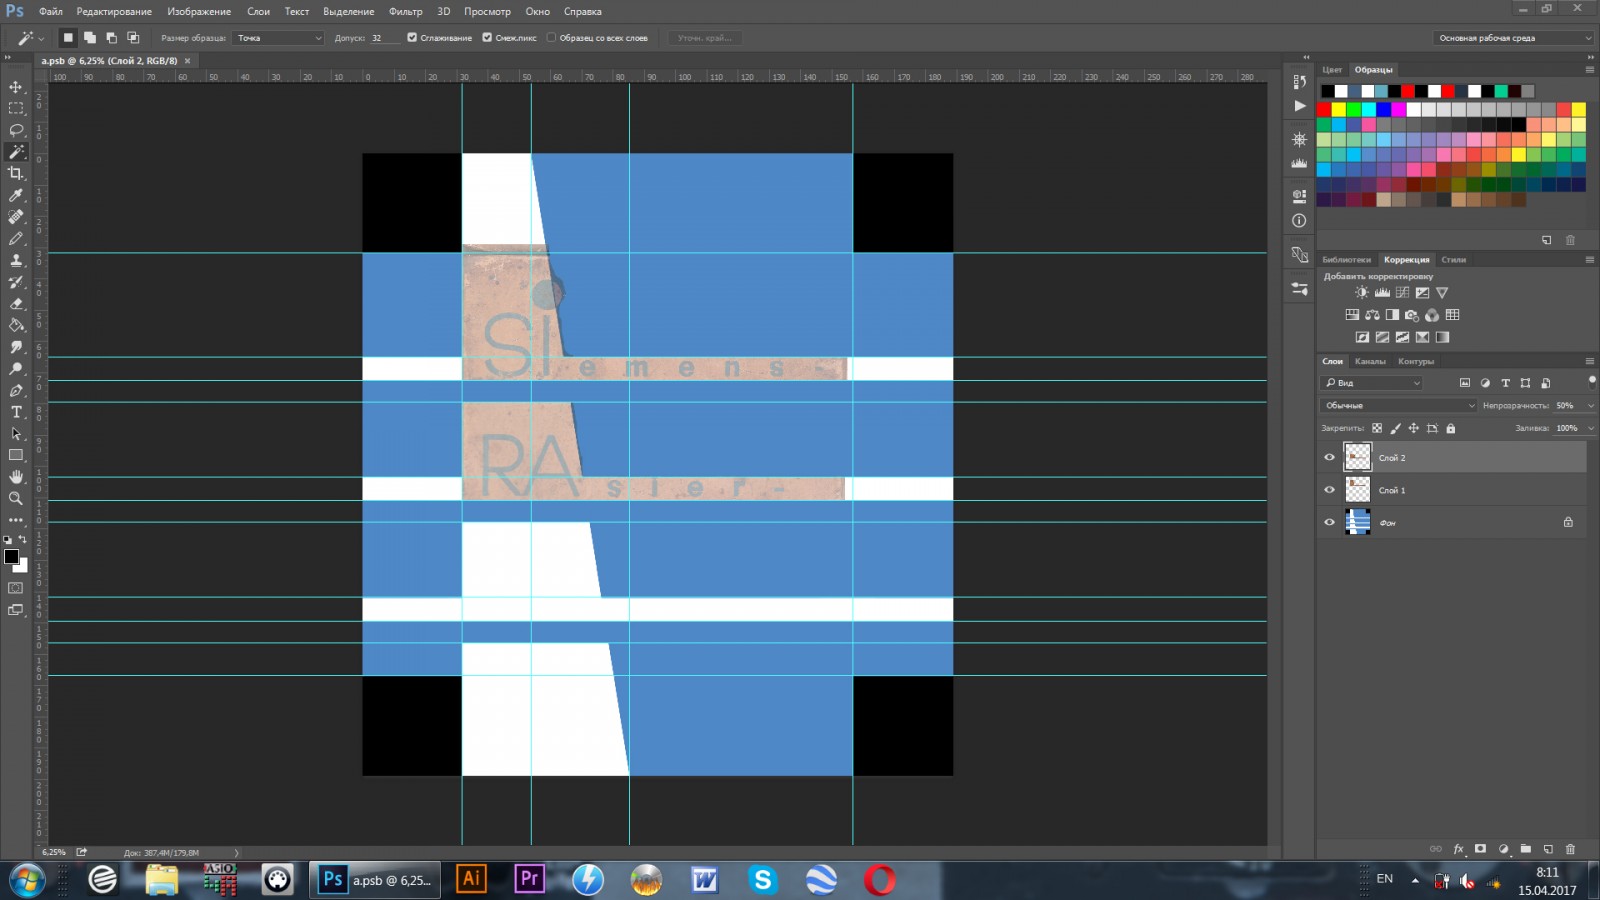The height and width of the screenshot is (900, 1600).
Task: Open the blend mode Обычные dropdown
Action: (1398, 405)
